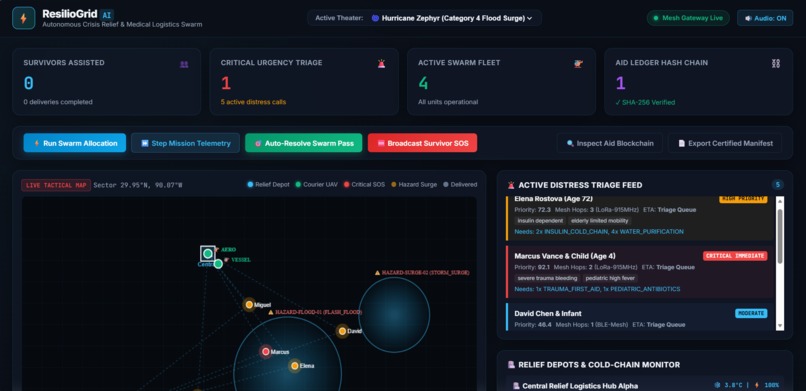This screenshot has height=391, width=806.
Task: Click the Active Swarm Fleet helicopter icon
Action: point(579,64)
